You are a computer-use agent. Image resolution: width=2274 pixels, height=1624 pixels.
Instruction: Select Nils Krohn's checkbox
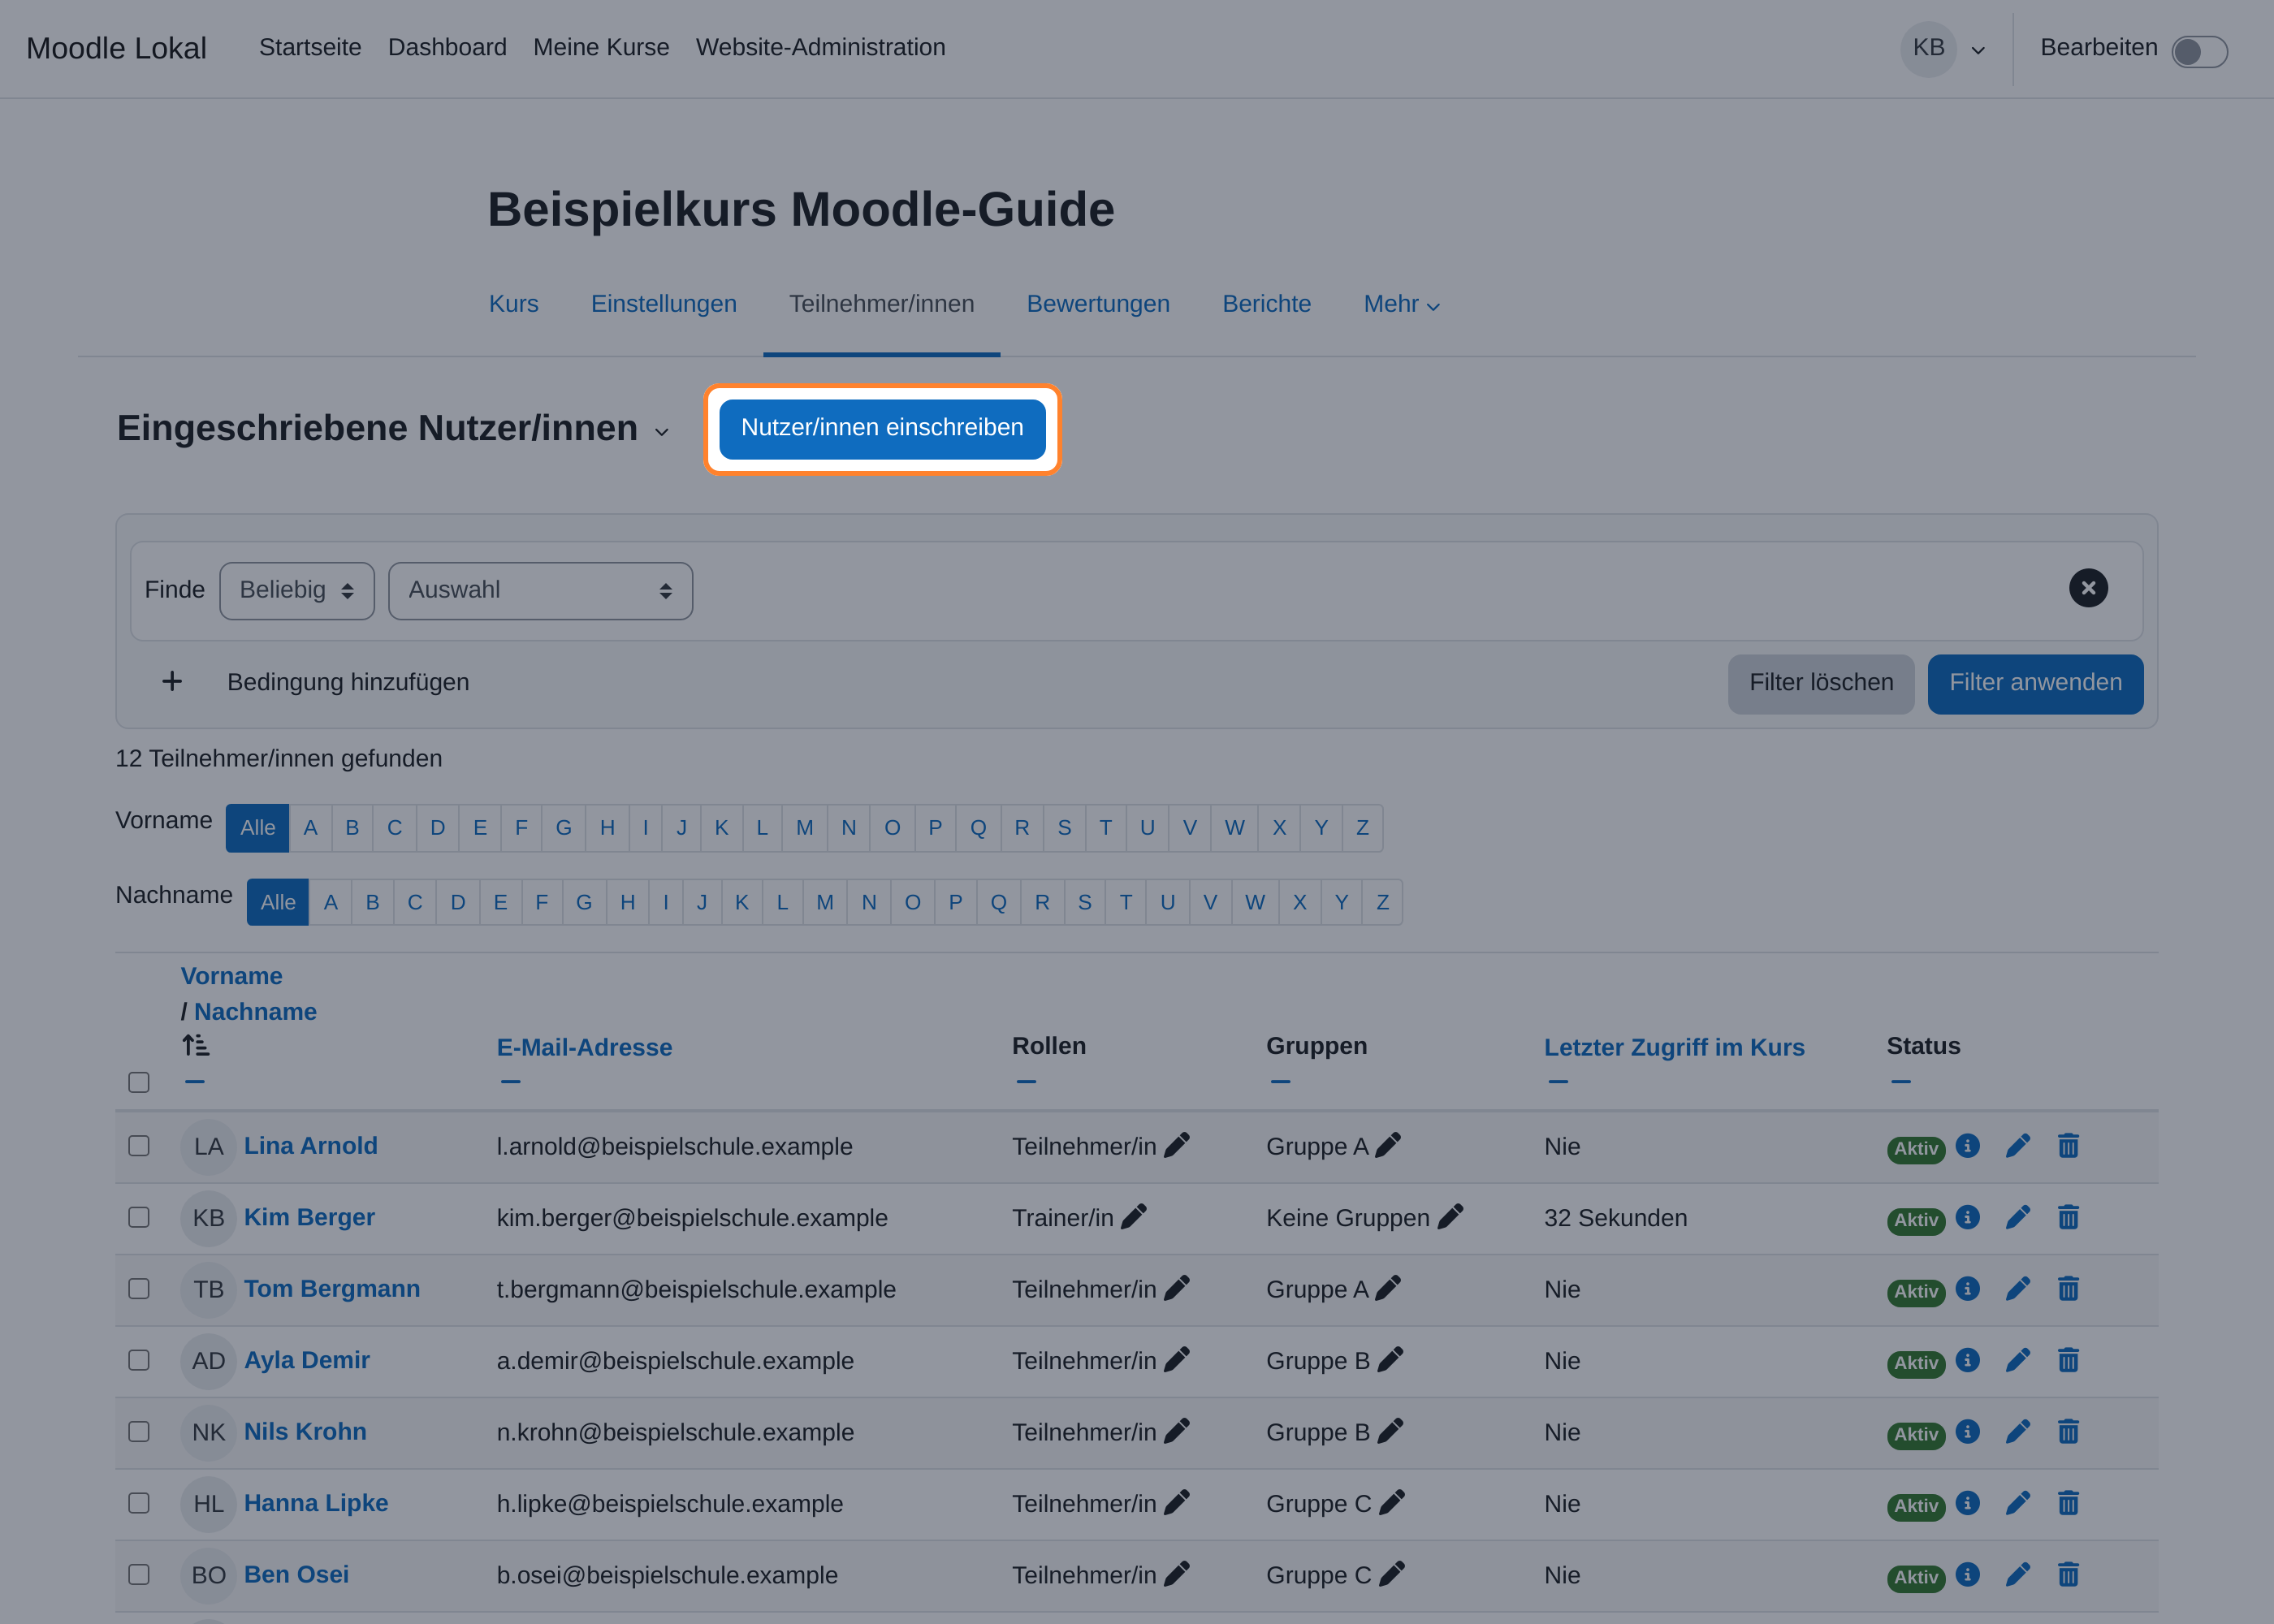[x=139, y=1432]
